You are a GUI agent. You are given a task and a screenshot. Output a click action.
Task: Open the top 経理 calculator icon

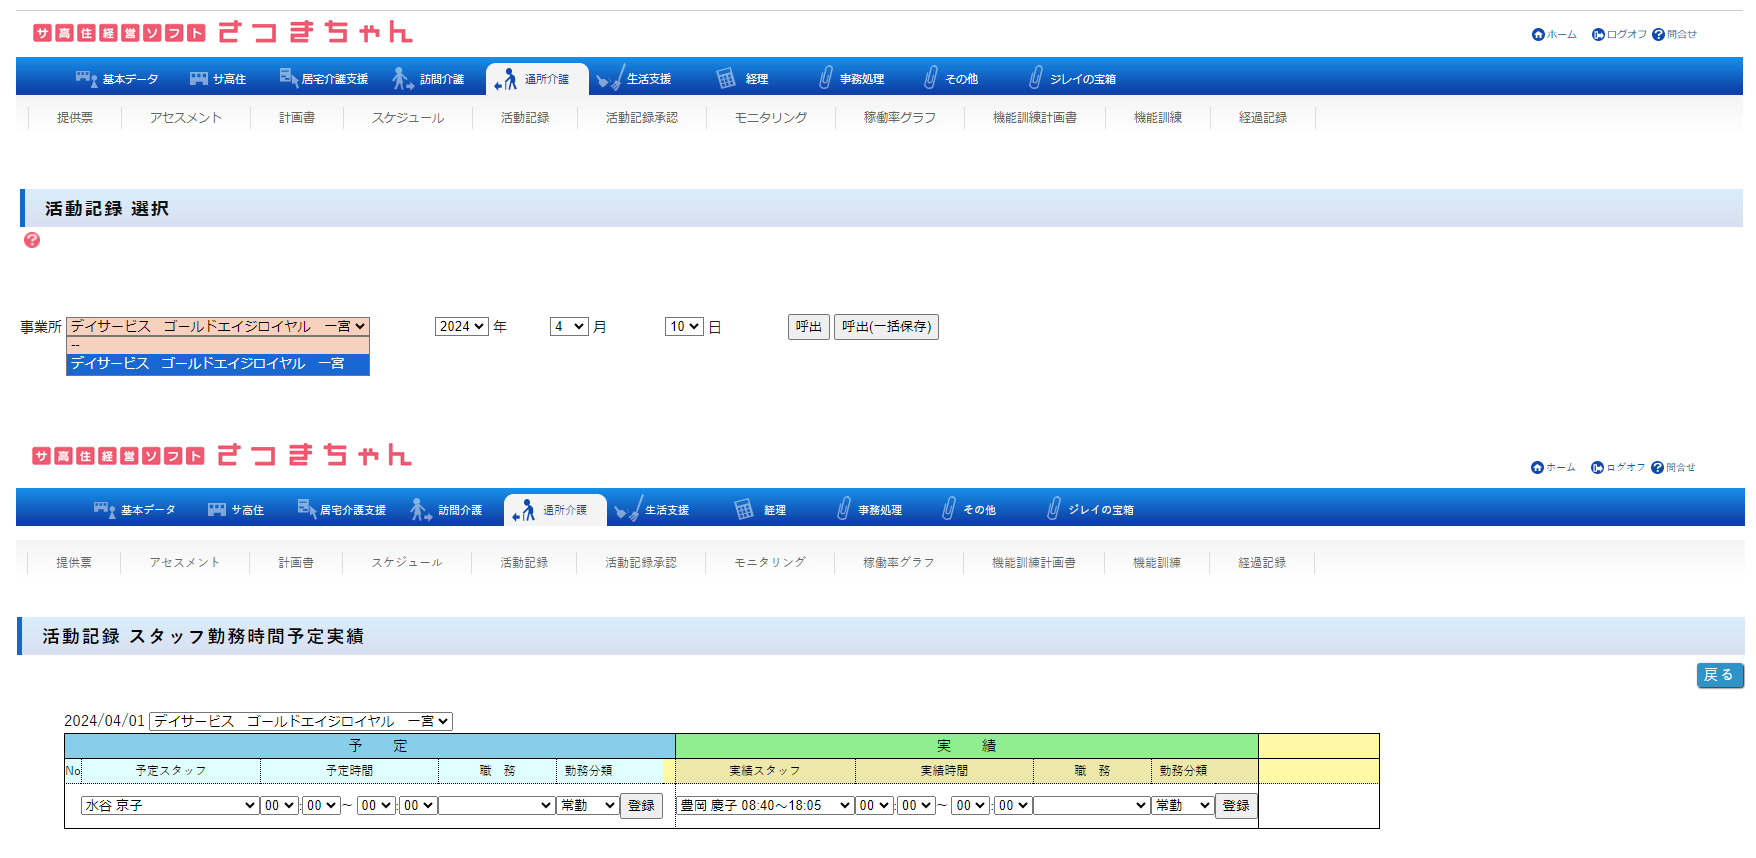(x=726, y=79)
